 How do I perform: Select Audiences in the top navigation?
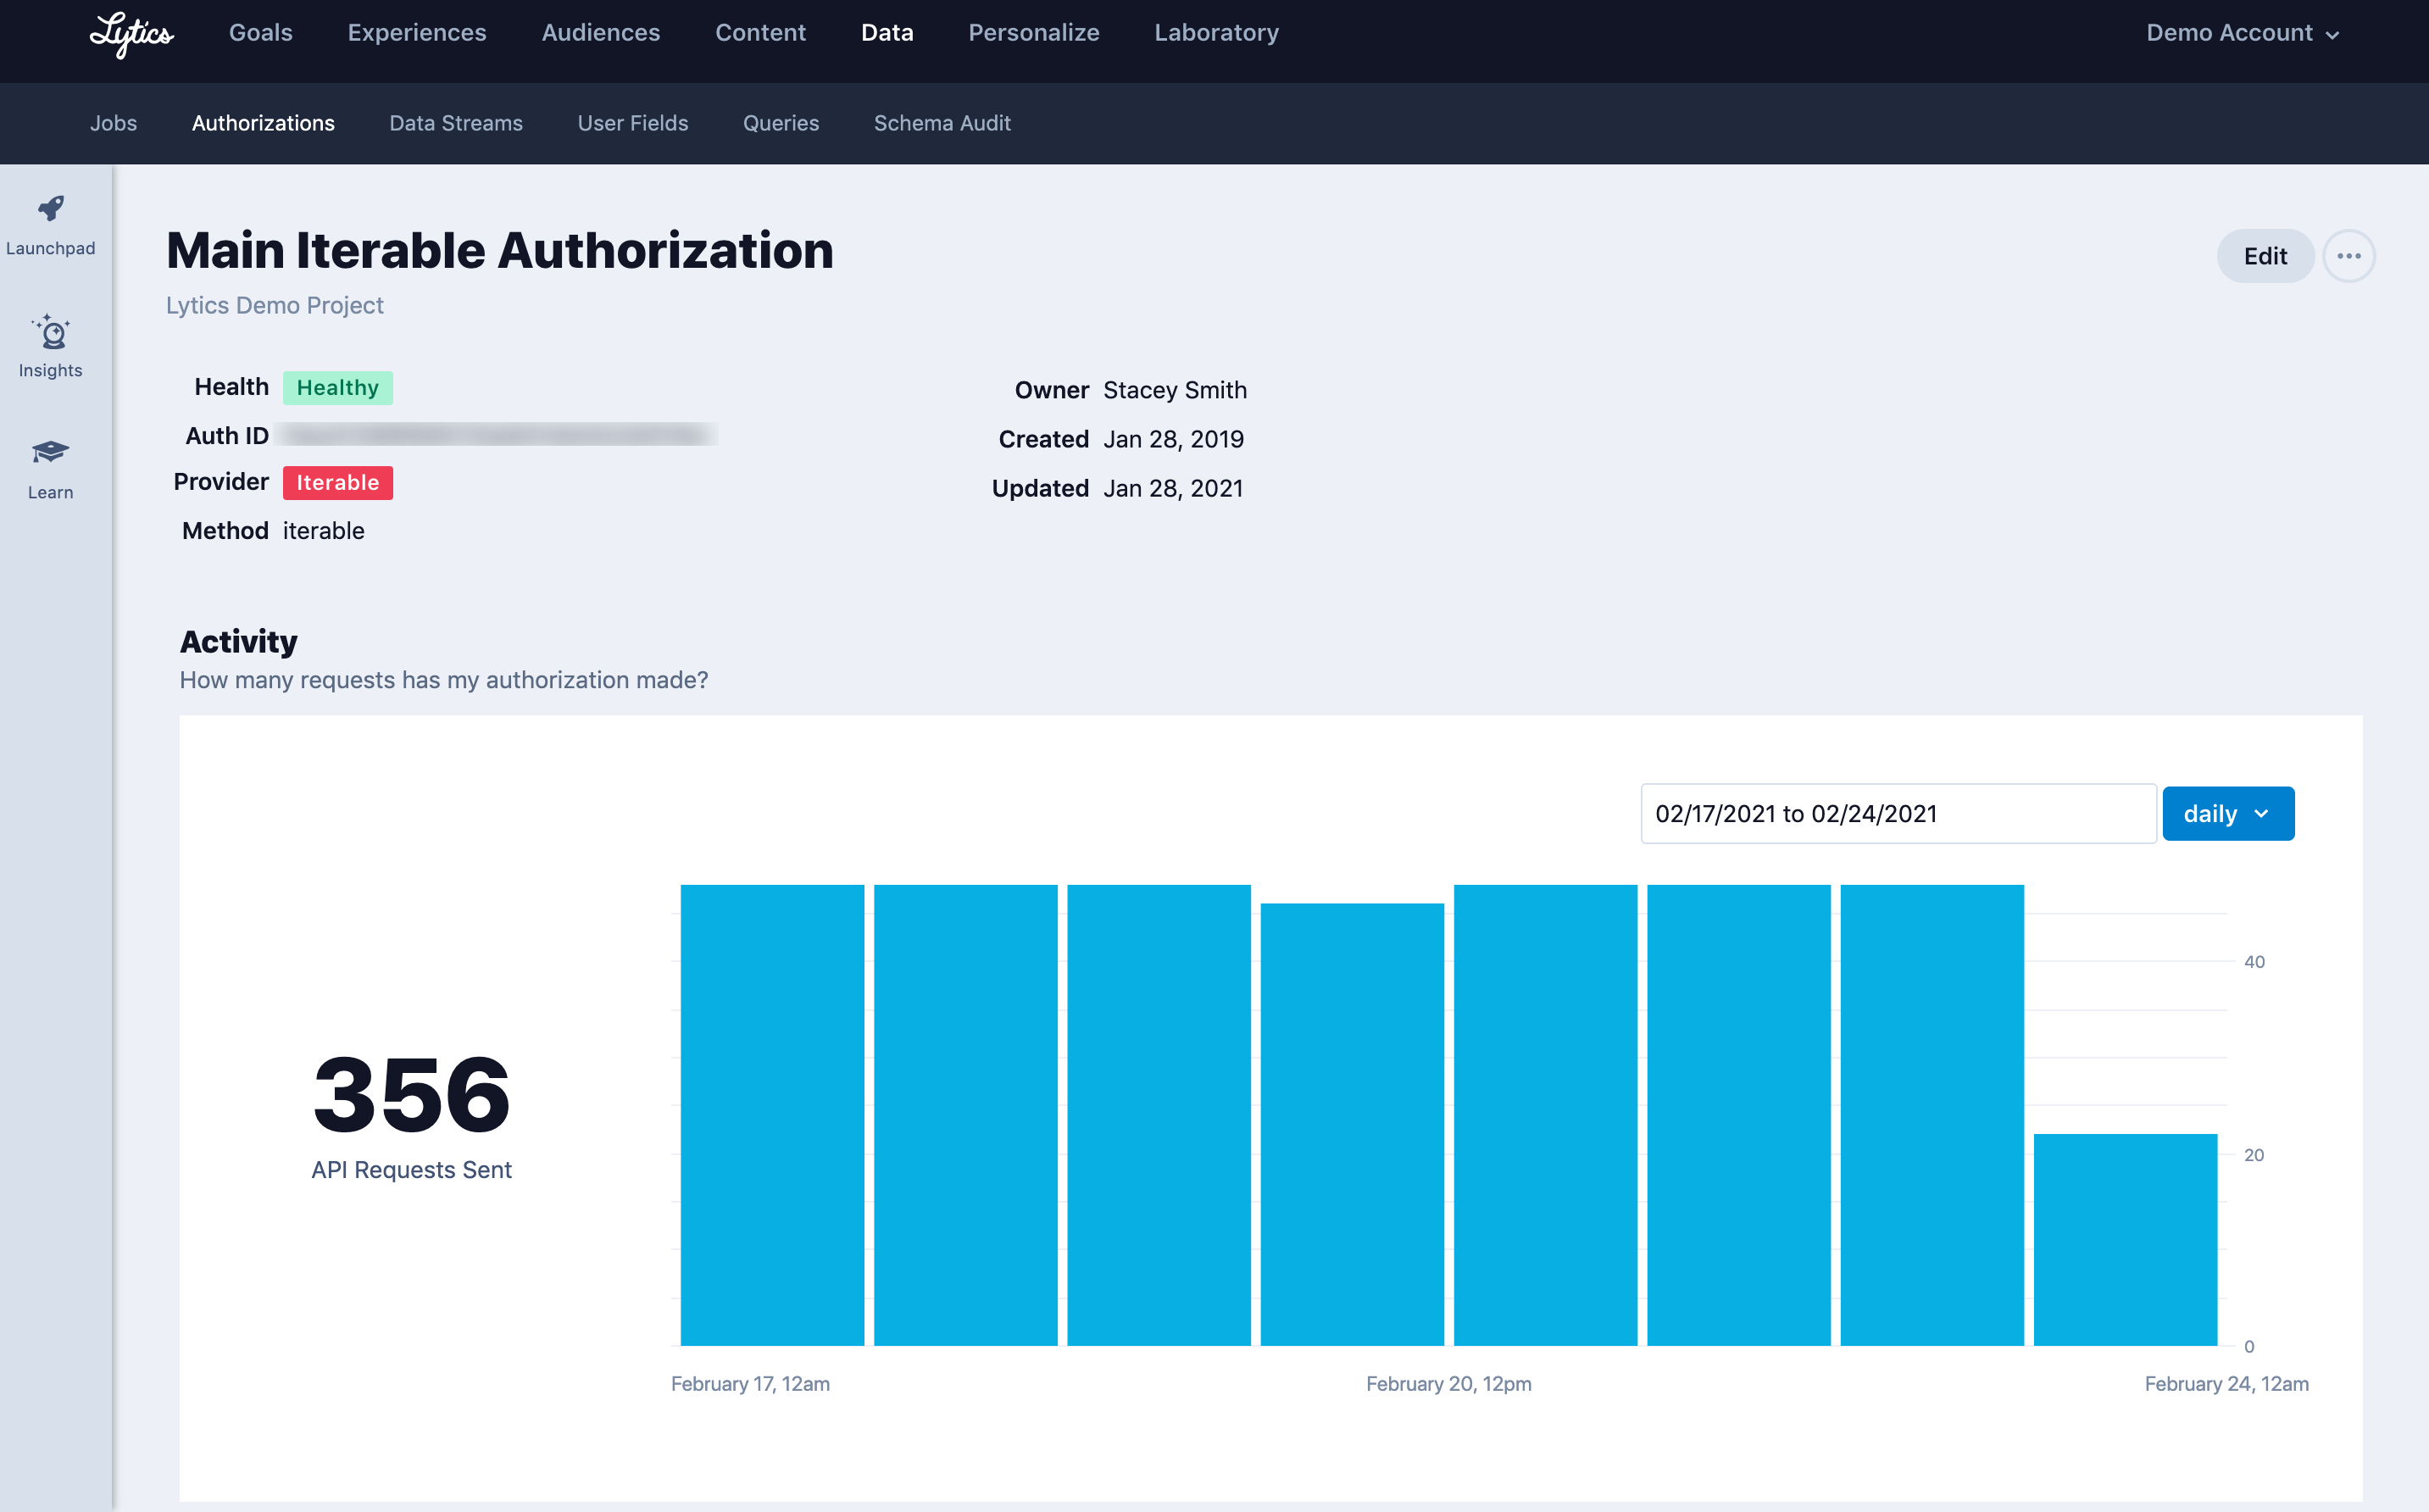pos(600,32)
